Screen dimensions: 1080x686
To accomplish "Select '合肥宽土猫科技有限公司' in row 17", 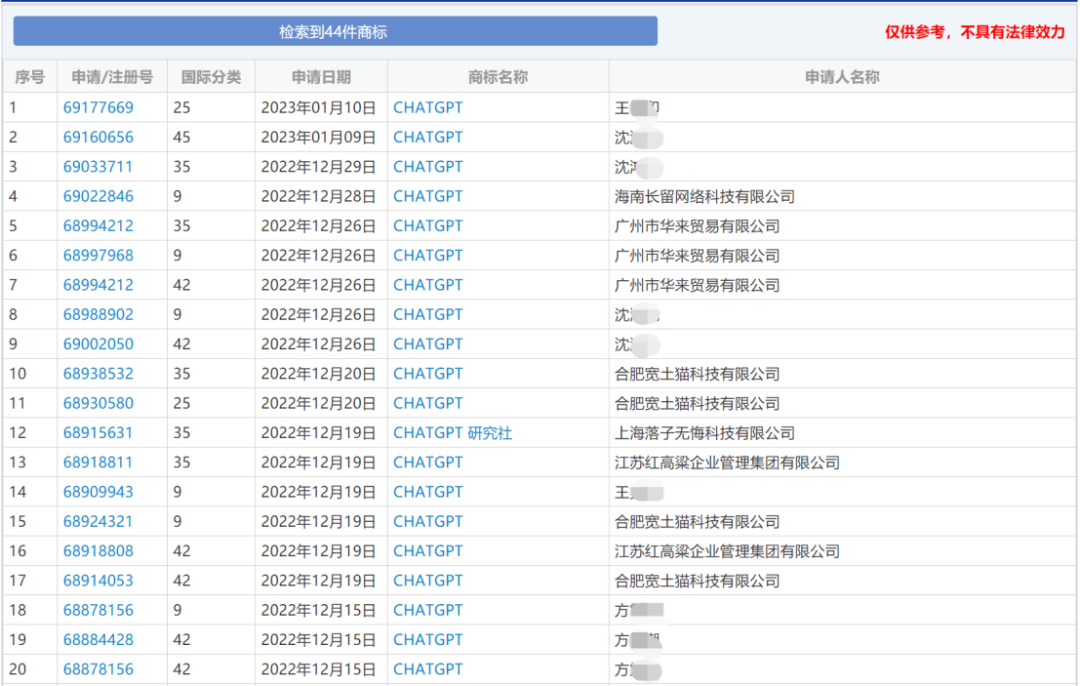I will pyautogui.click(x=697, y=582).
